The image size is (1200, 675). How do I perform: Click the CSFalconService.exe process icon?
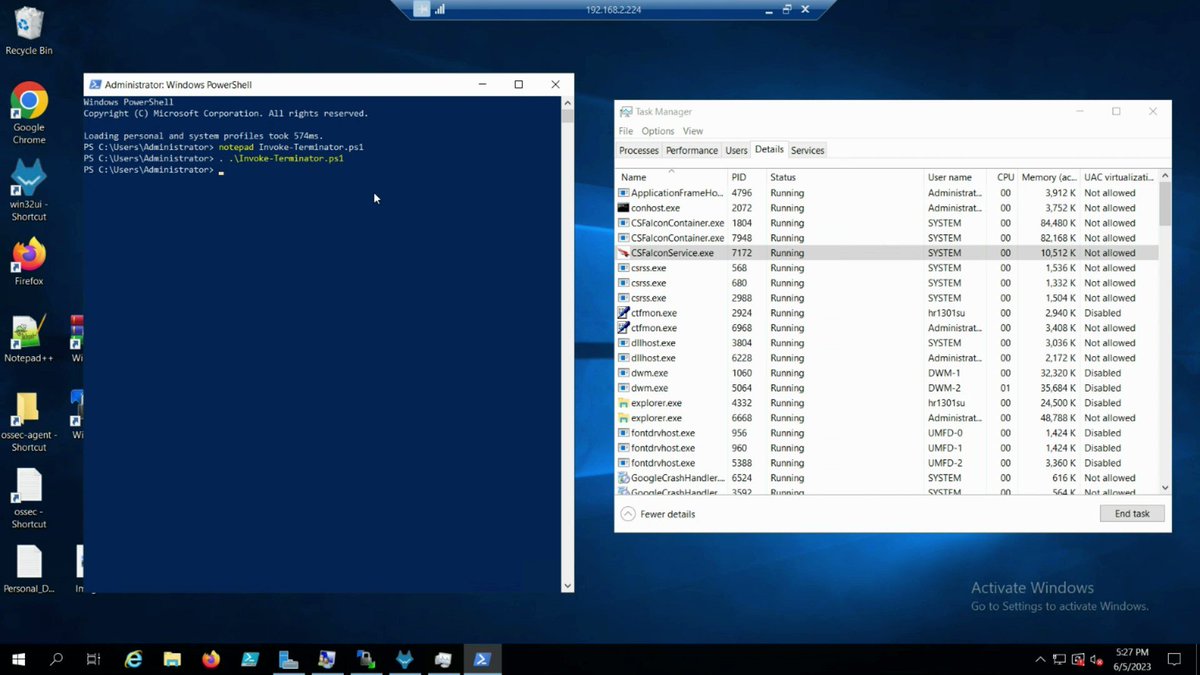click(623, 253)
